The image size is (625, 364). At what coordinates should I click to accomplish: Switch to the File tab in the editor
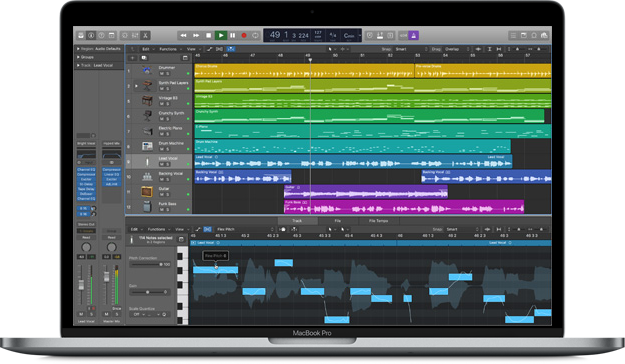(x=338, y=220)
